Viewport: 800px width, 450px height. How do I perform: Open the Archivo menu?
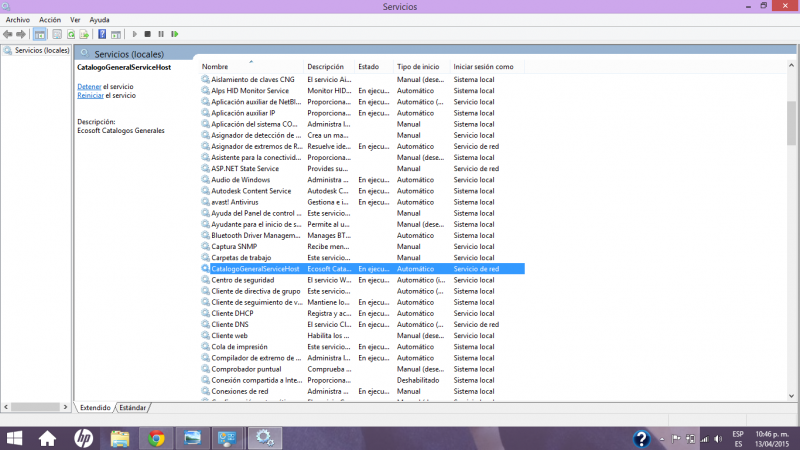pyautogui.click(x=18, y=20)
